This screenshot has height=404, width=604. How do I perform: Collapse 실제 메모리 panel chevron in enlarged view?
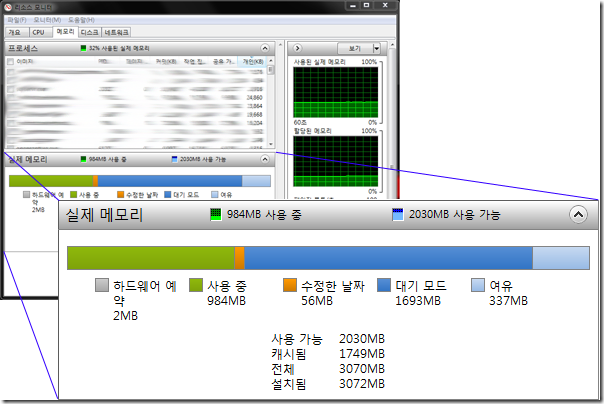click(577, 213)
